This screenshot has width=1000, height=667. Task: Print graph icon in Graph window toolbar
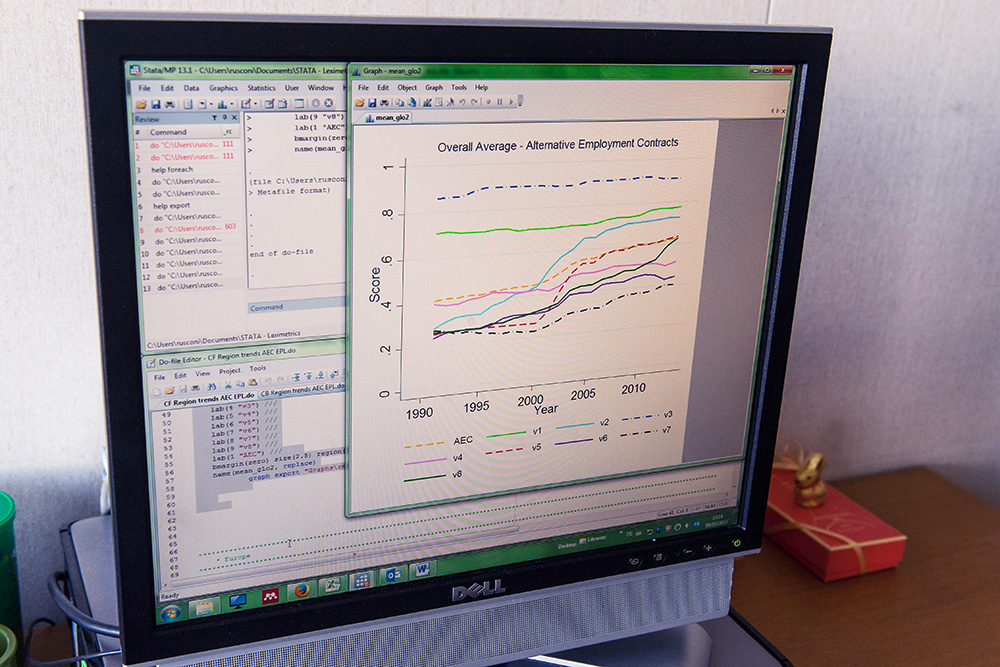coord(384,103)
